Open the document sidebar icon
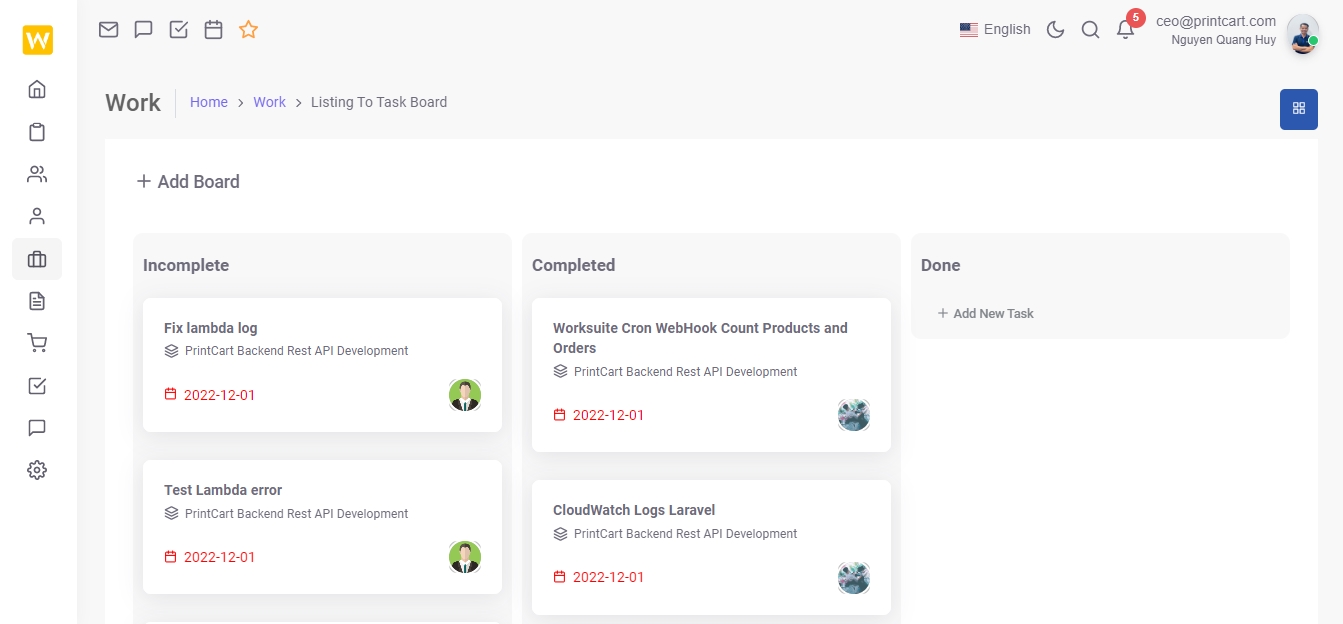This screenshot has width=1343, height=624. coord(37,301)
